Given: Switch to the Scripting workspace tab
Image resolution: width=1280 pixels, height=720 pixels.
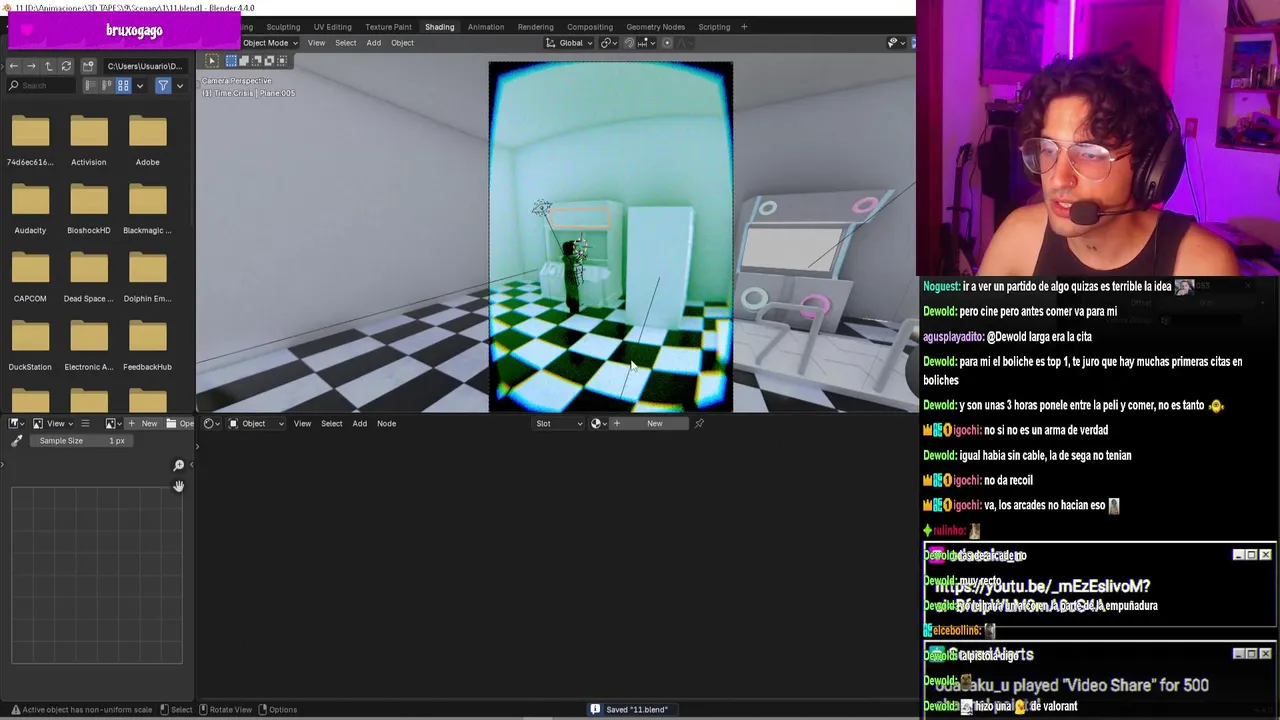Looking at the screenshot, I should pyautogui.click(x=714, y=27).
